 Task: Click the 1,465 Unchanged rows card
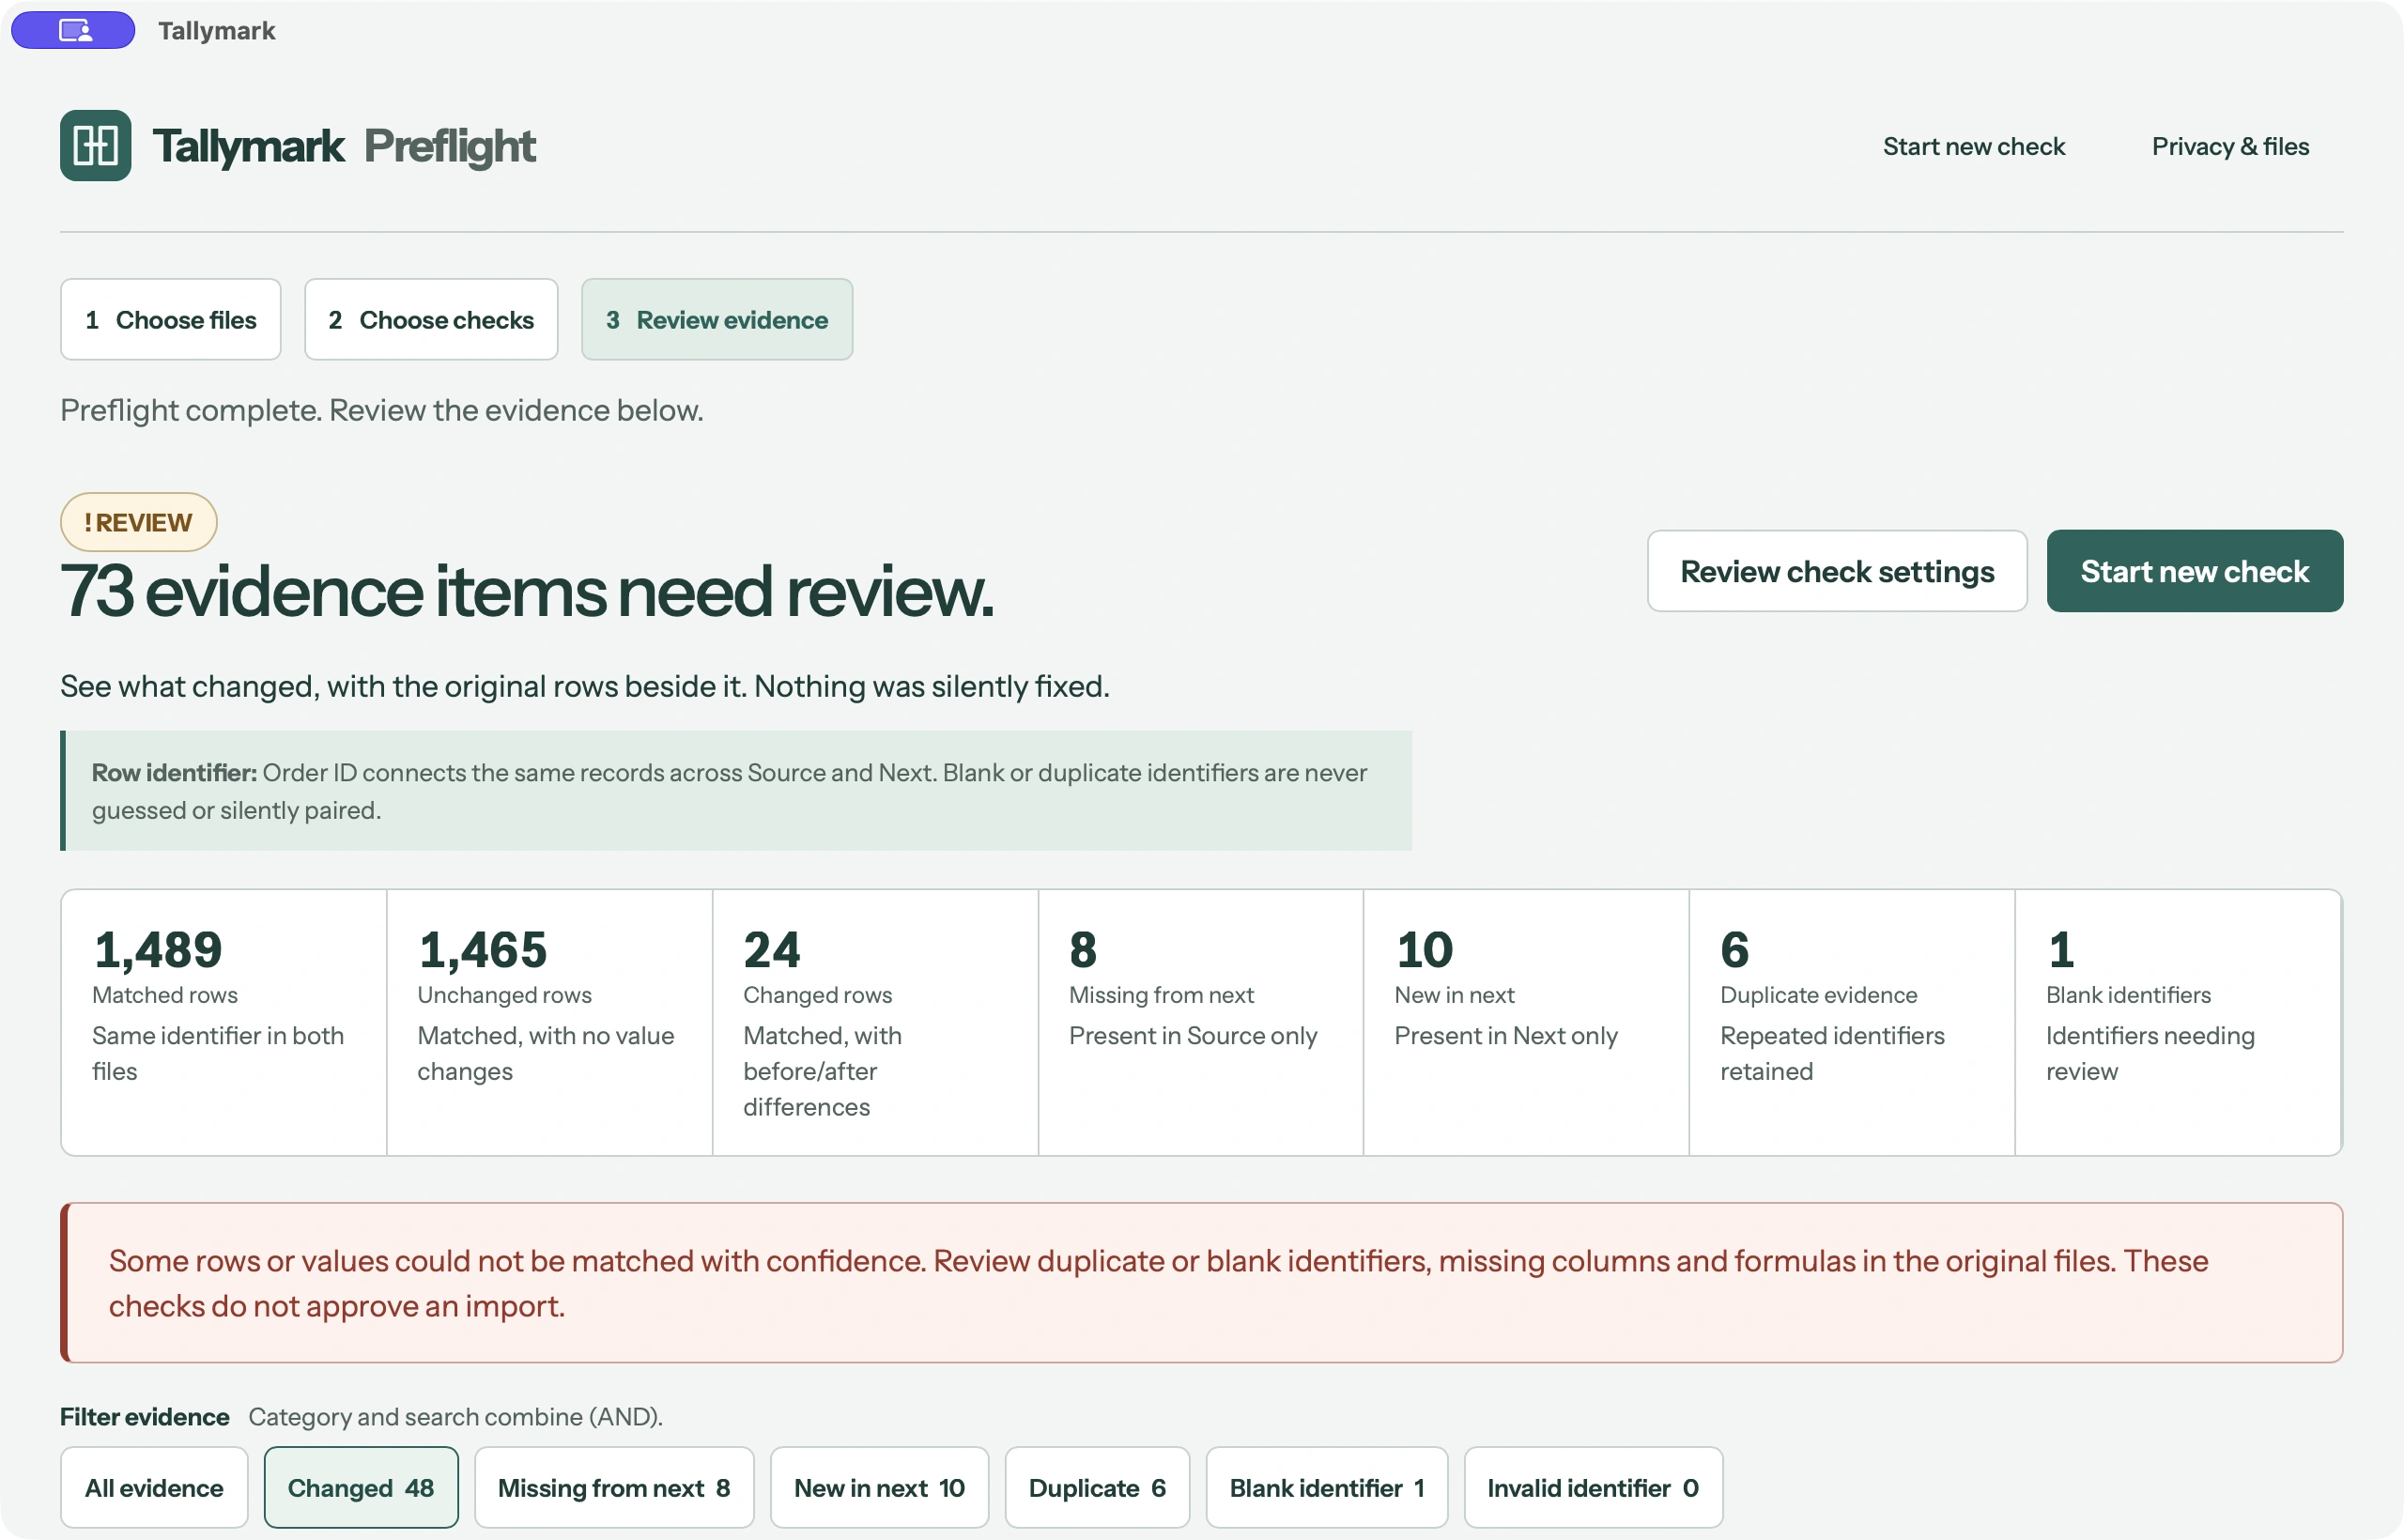click(549, 1022)
